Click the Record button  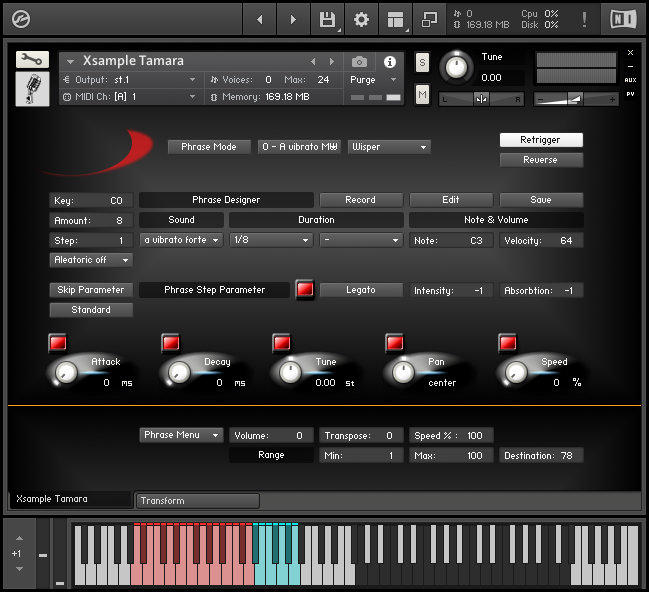[x=361, y=200]
